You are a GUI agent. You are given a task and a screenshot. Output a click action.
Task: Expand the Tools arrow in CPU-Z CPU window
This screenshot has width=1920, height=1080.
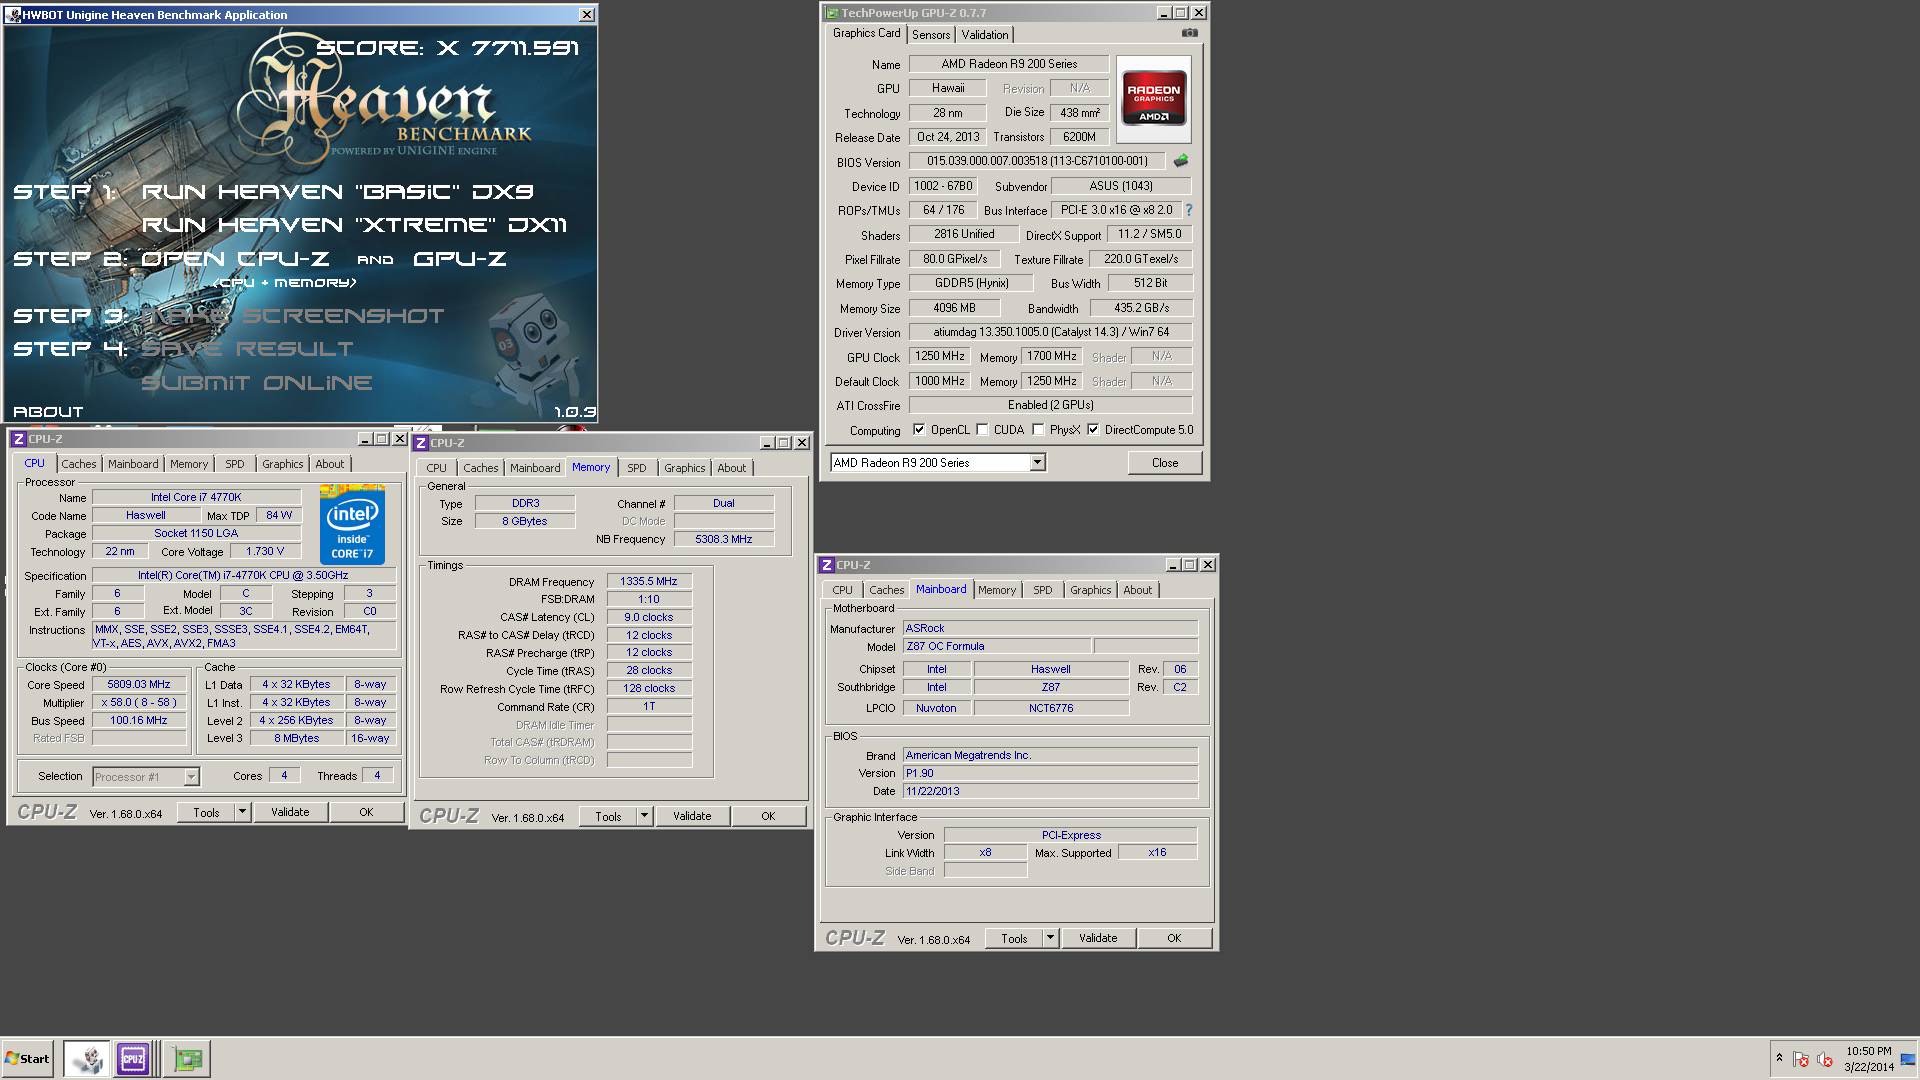click(242, 812)
